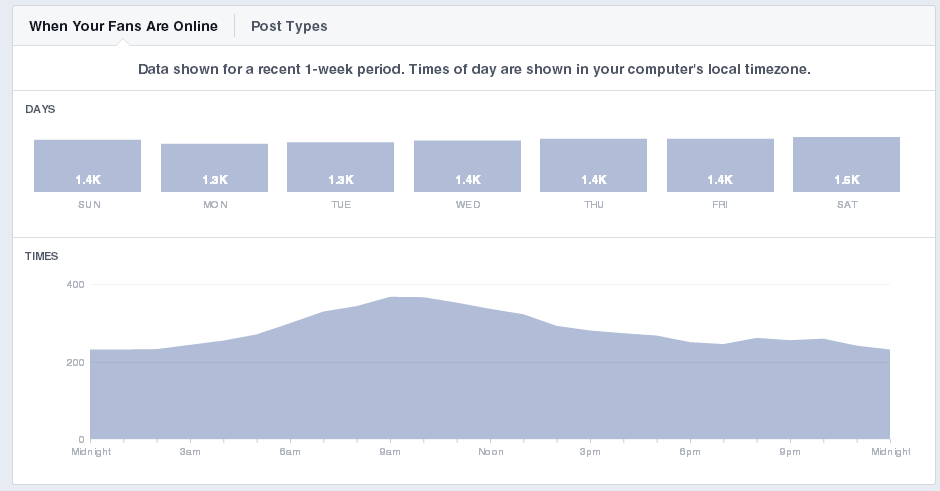This screenshot has width=940, height=491.
Task: Click the 6am time axis label
Action: pos(290,452)
